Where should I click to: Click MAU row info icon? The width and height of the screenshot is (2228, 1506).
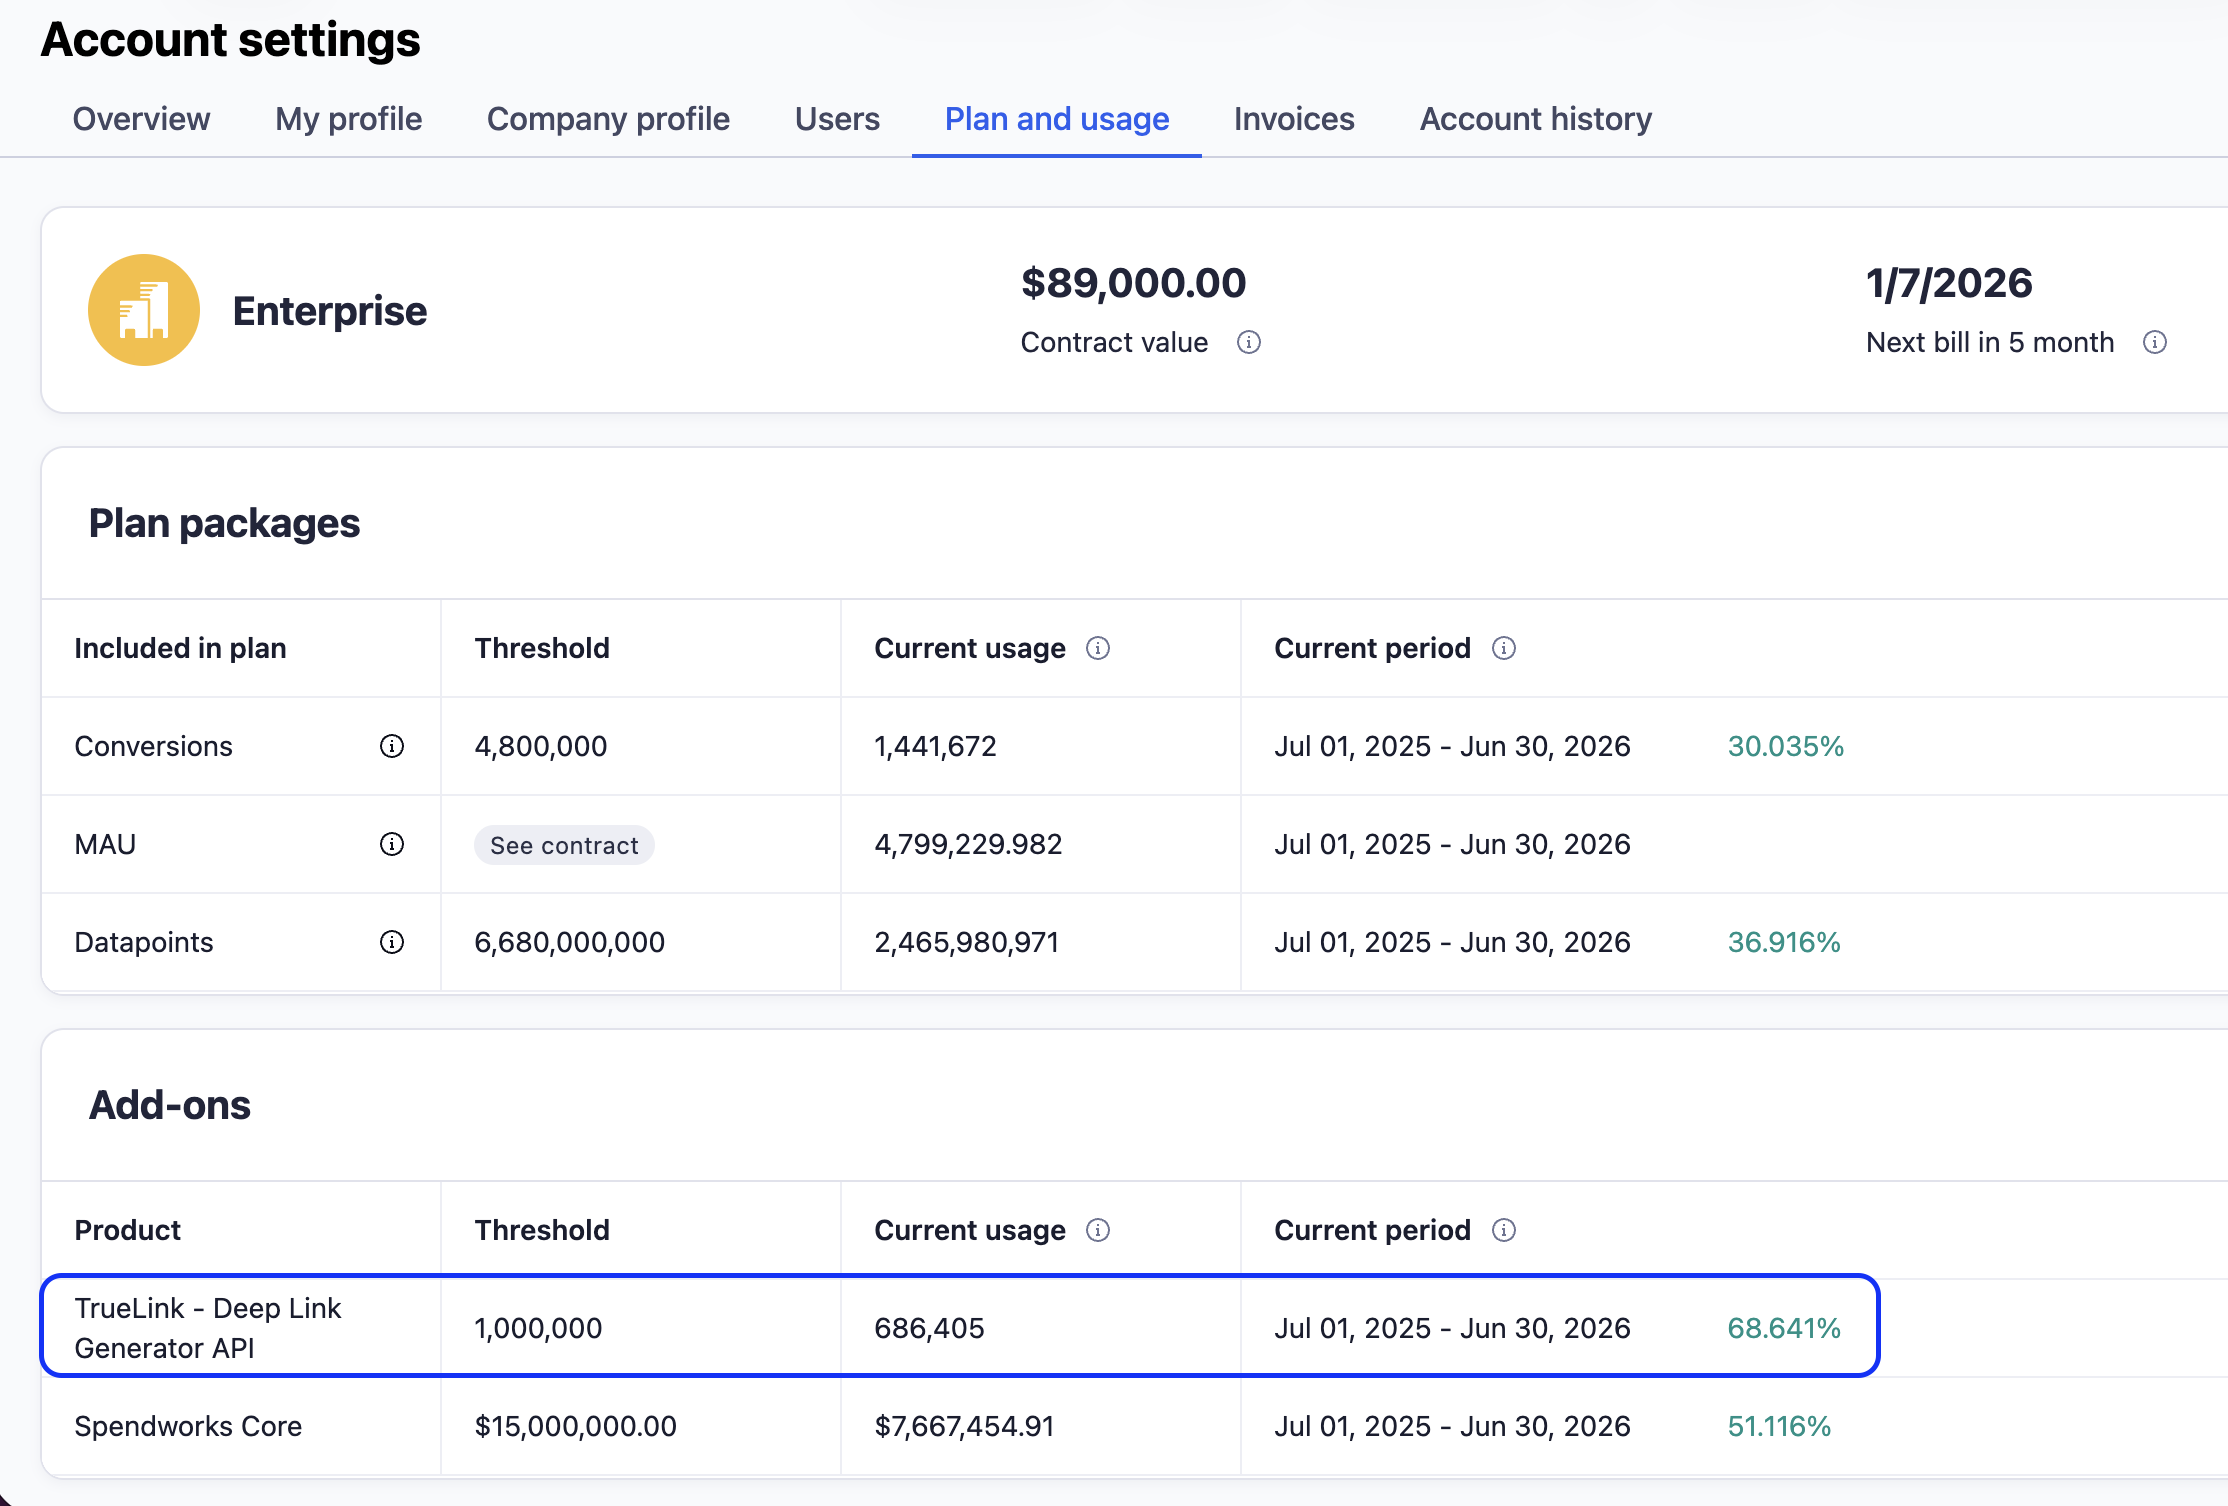click(392, 844)
